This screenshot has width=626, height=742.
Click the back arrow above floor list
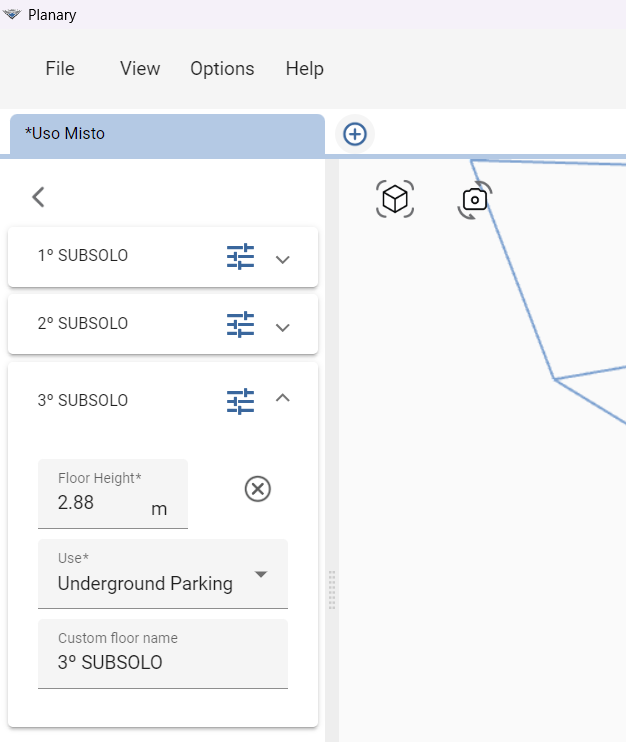click(38, 197)
